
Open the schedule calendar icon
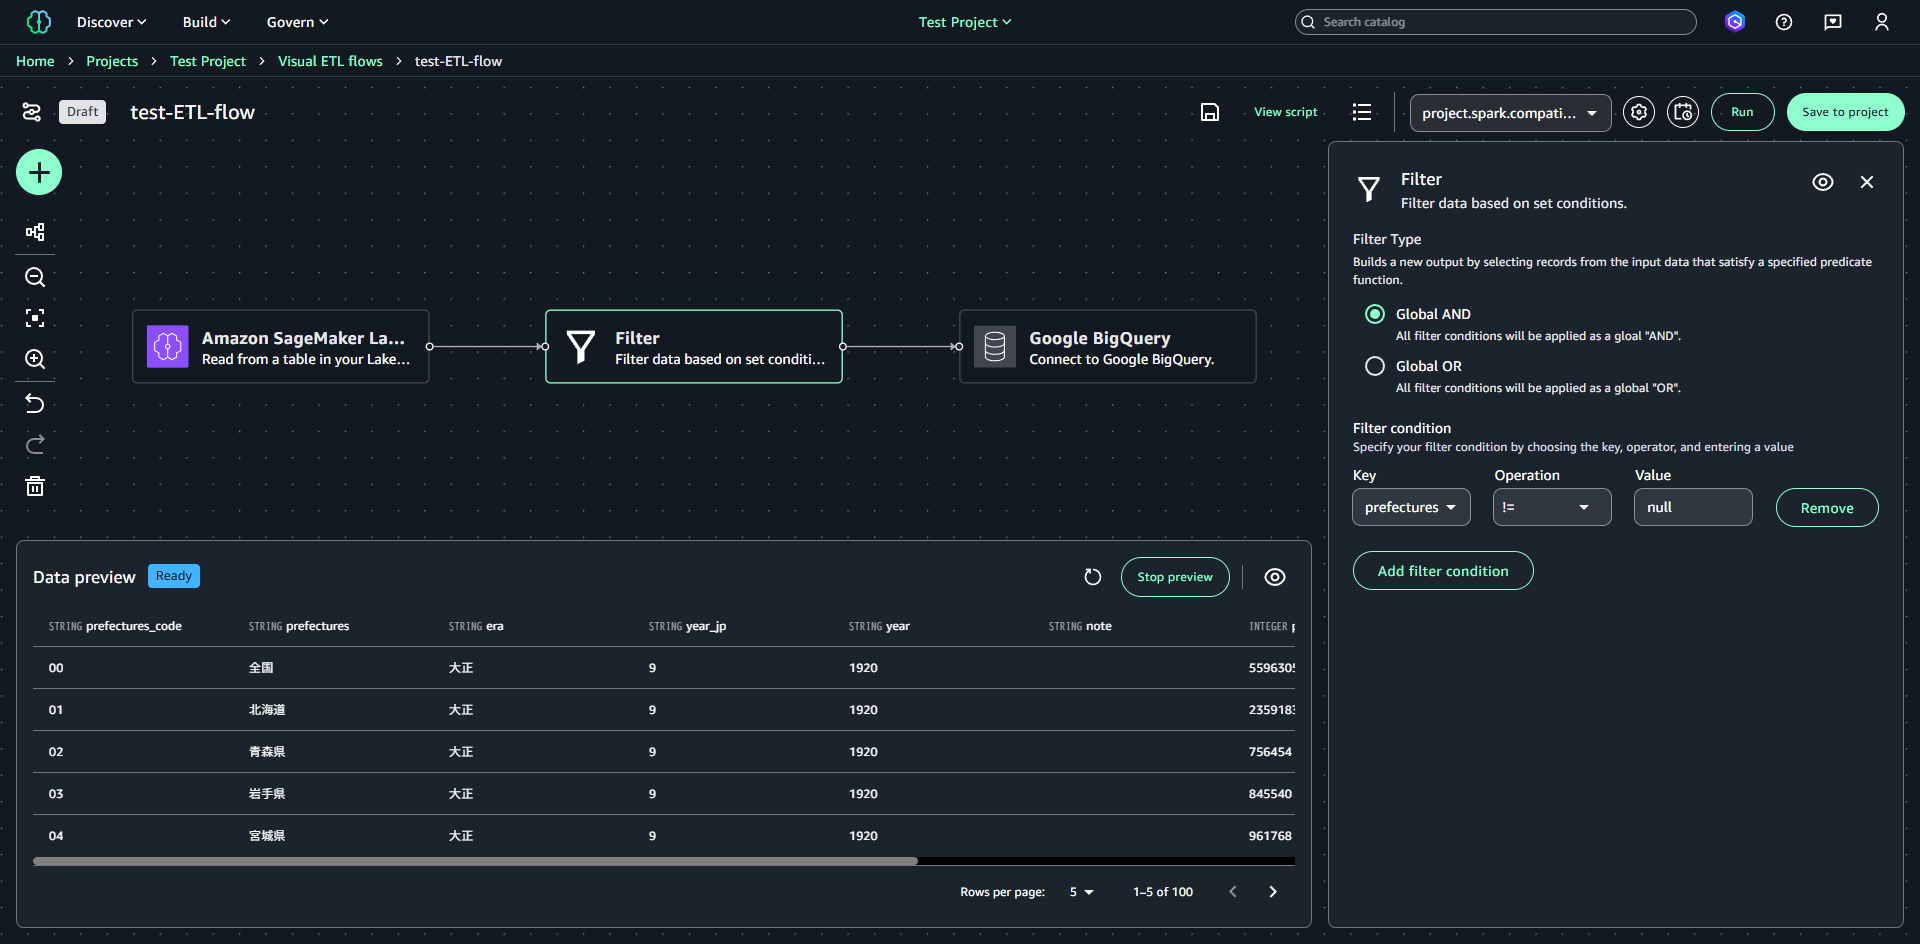pyautogui.click(x=1683, y=112)
